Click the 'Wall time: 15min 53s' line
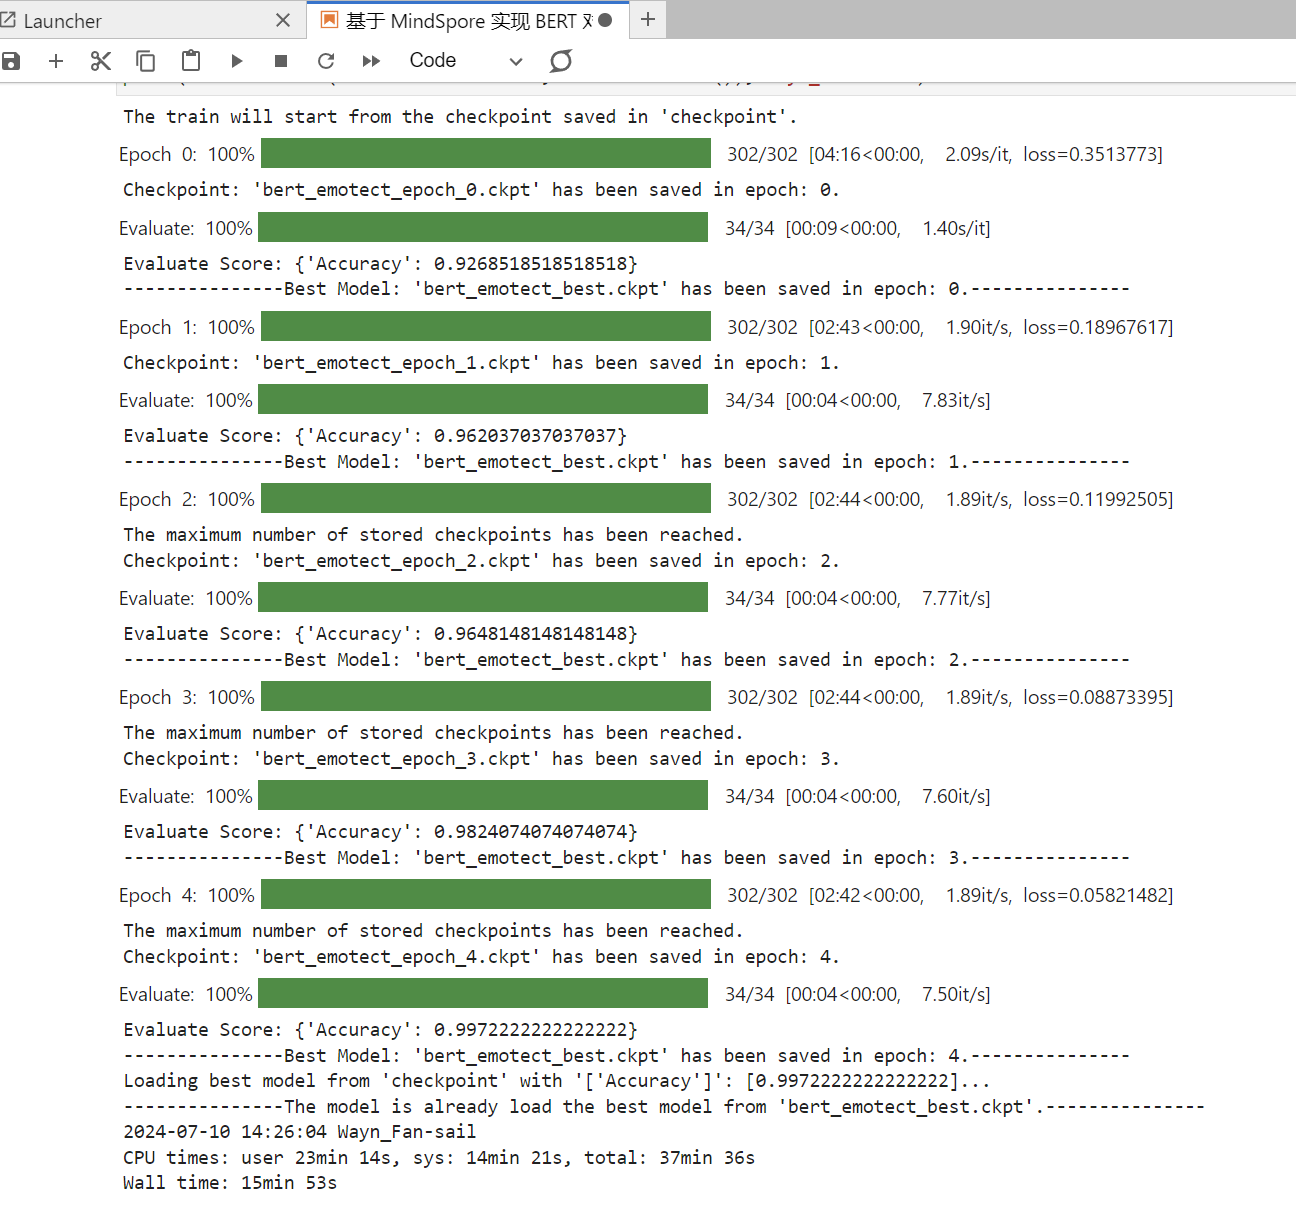 [230, 1183]
